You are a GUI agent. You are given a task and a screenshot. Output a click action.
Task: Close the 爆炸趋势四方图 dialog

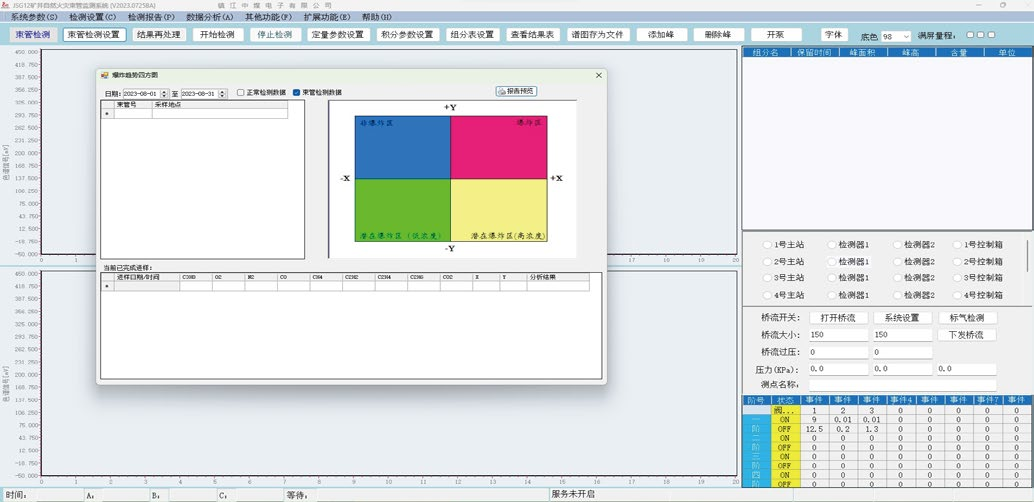[598, 75]
